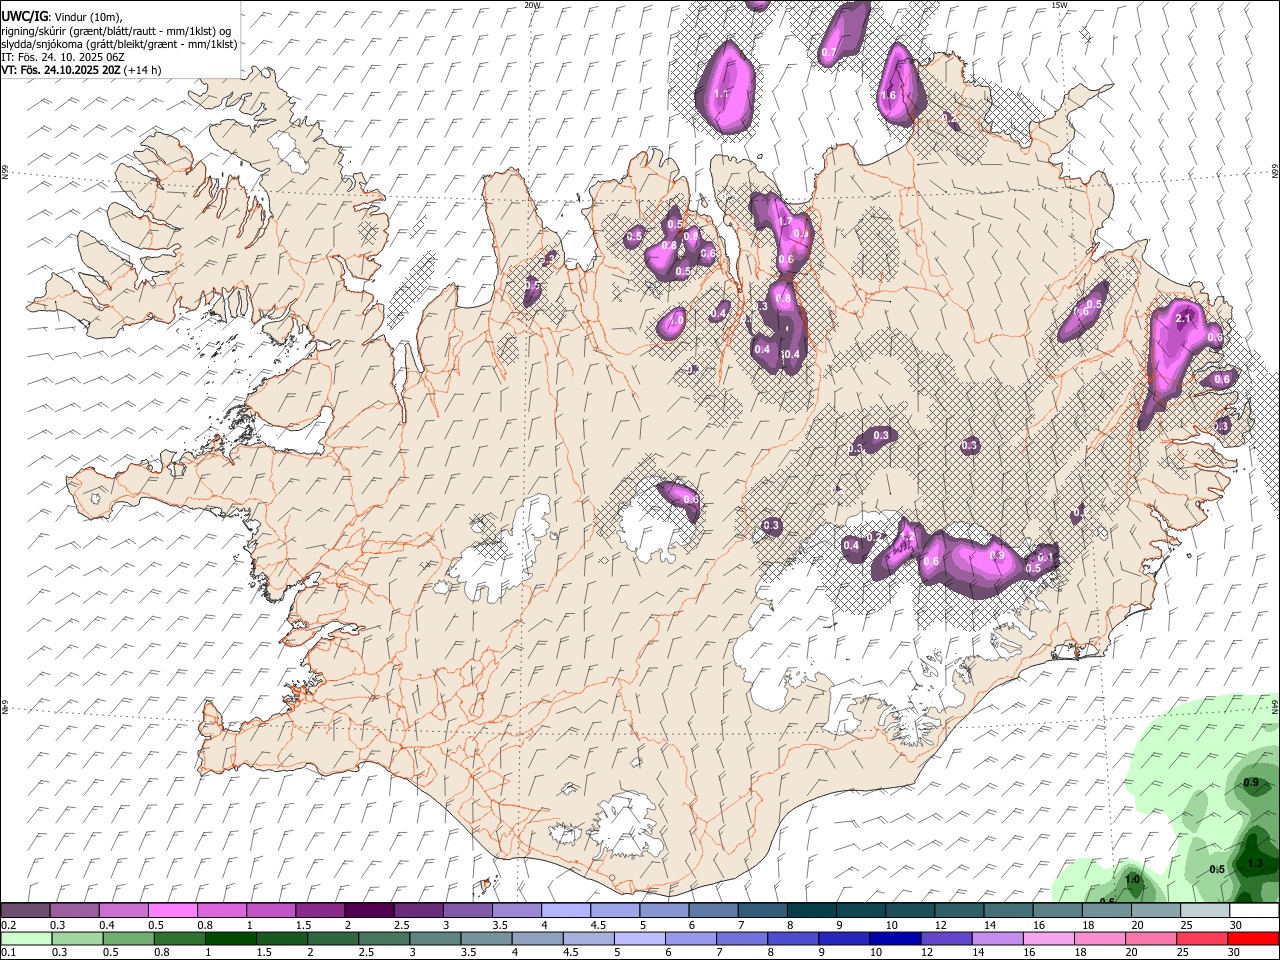Viewport: 1280px width, 960px height.
Task: Select the bright red swatch above the lower 30
Action: coord(1254,938)
